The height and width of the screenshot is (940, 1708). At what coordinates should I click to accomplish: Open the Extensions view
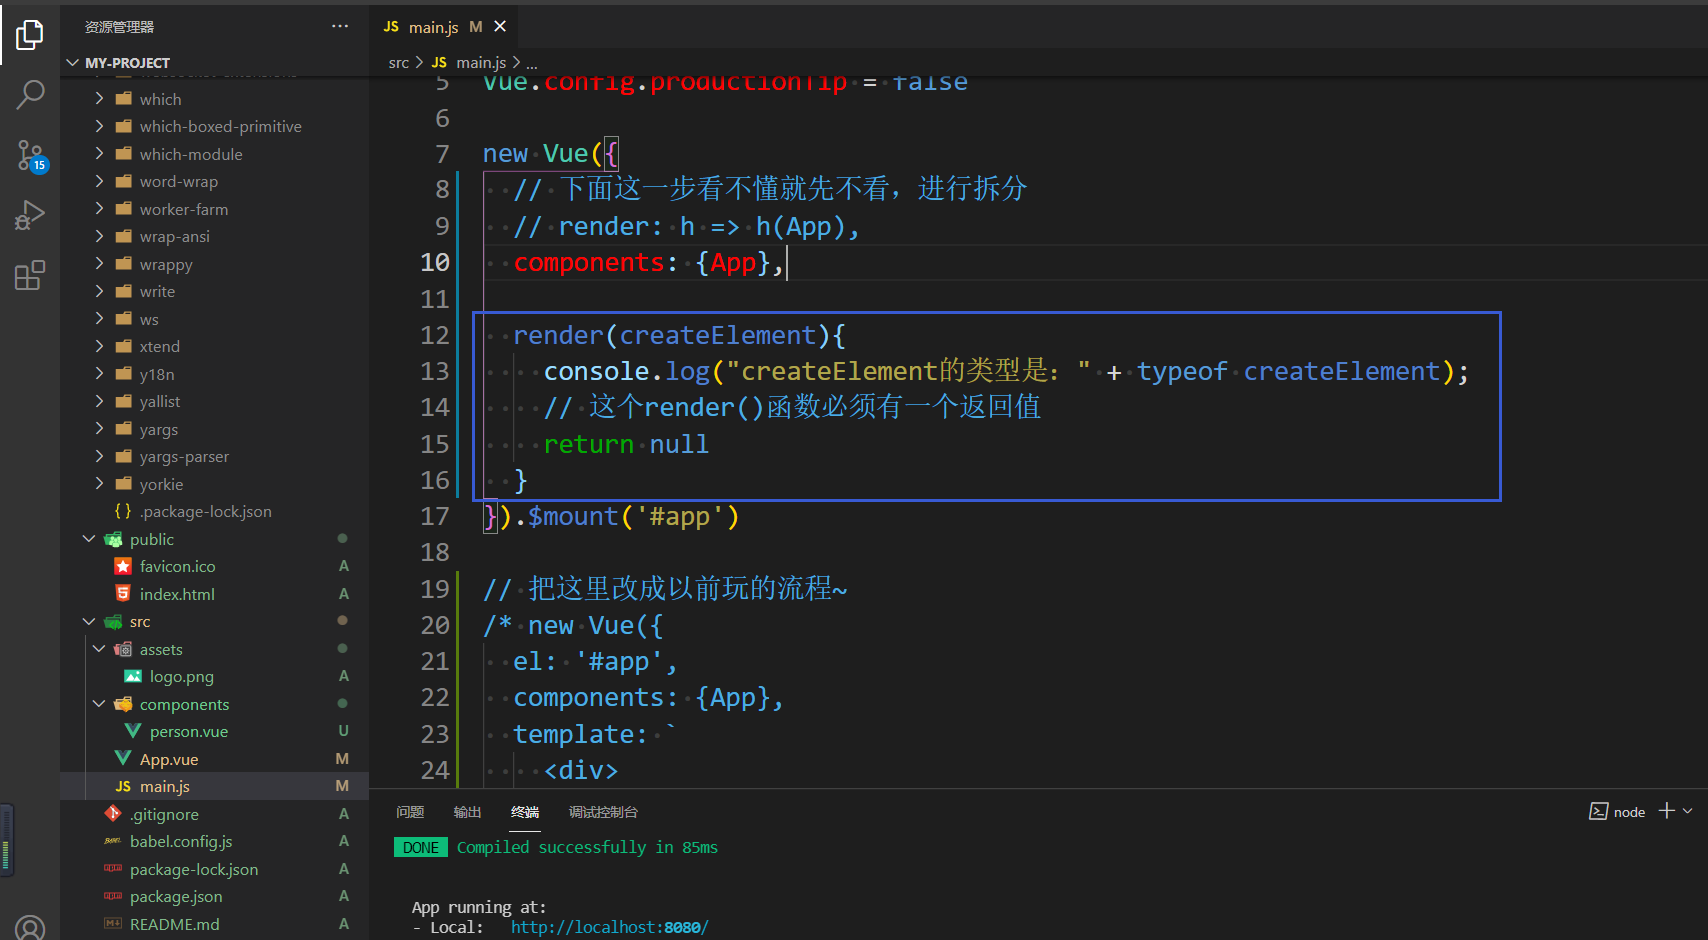pos(30,275)
